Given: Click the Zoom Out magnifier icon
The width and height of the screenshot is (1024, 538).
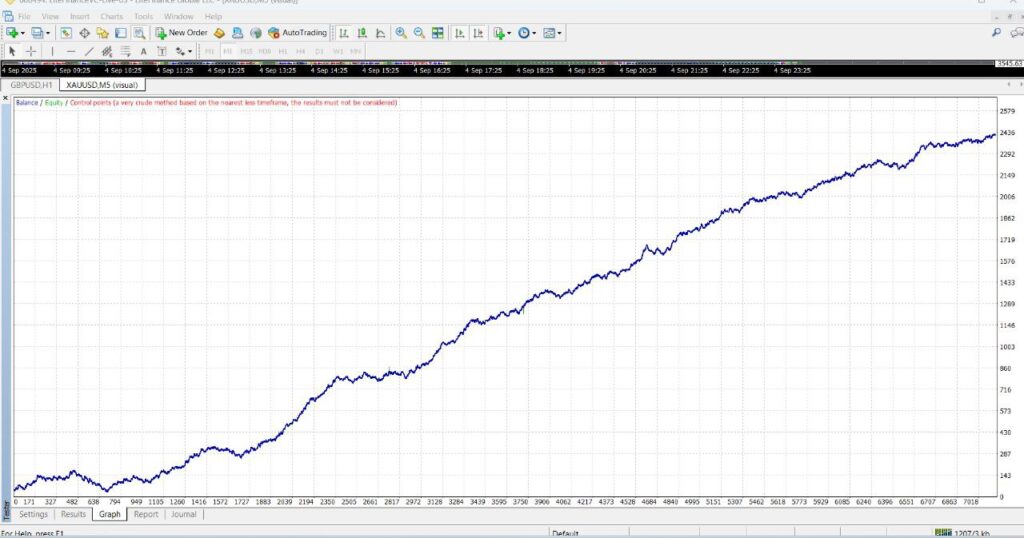Looking at the screenshot, I should (419, 33).
